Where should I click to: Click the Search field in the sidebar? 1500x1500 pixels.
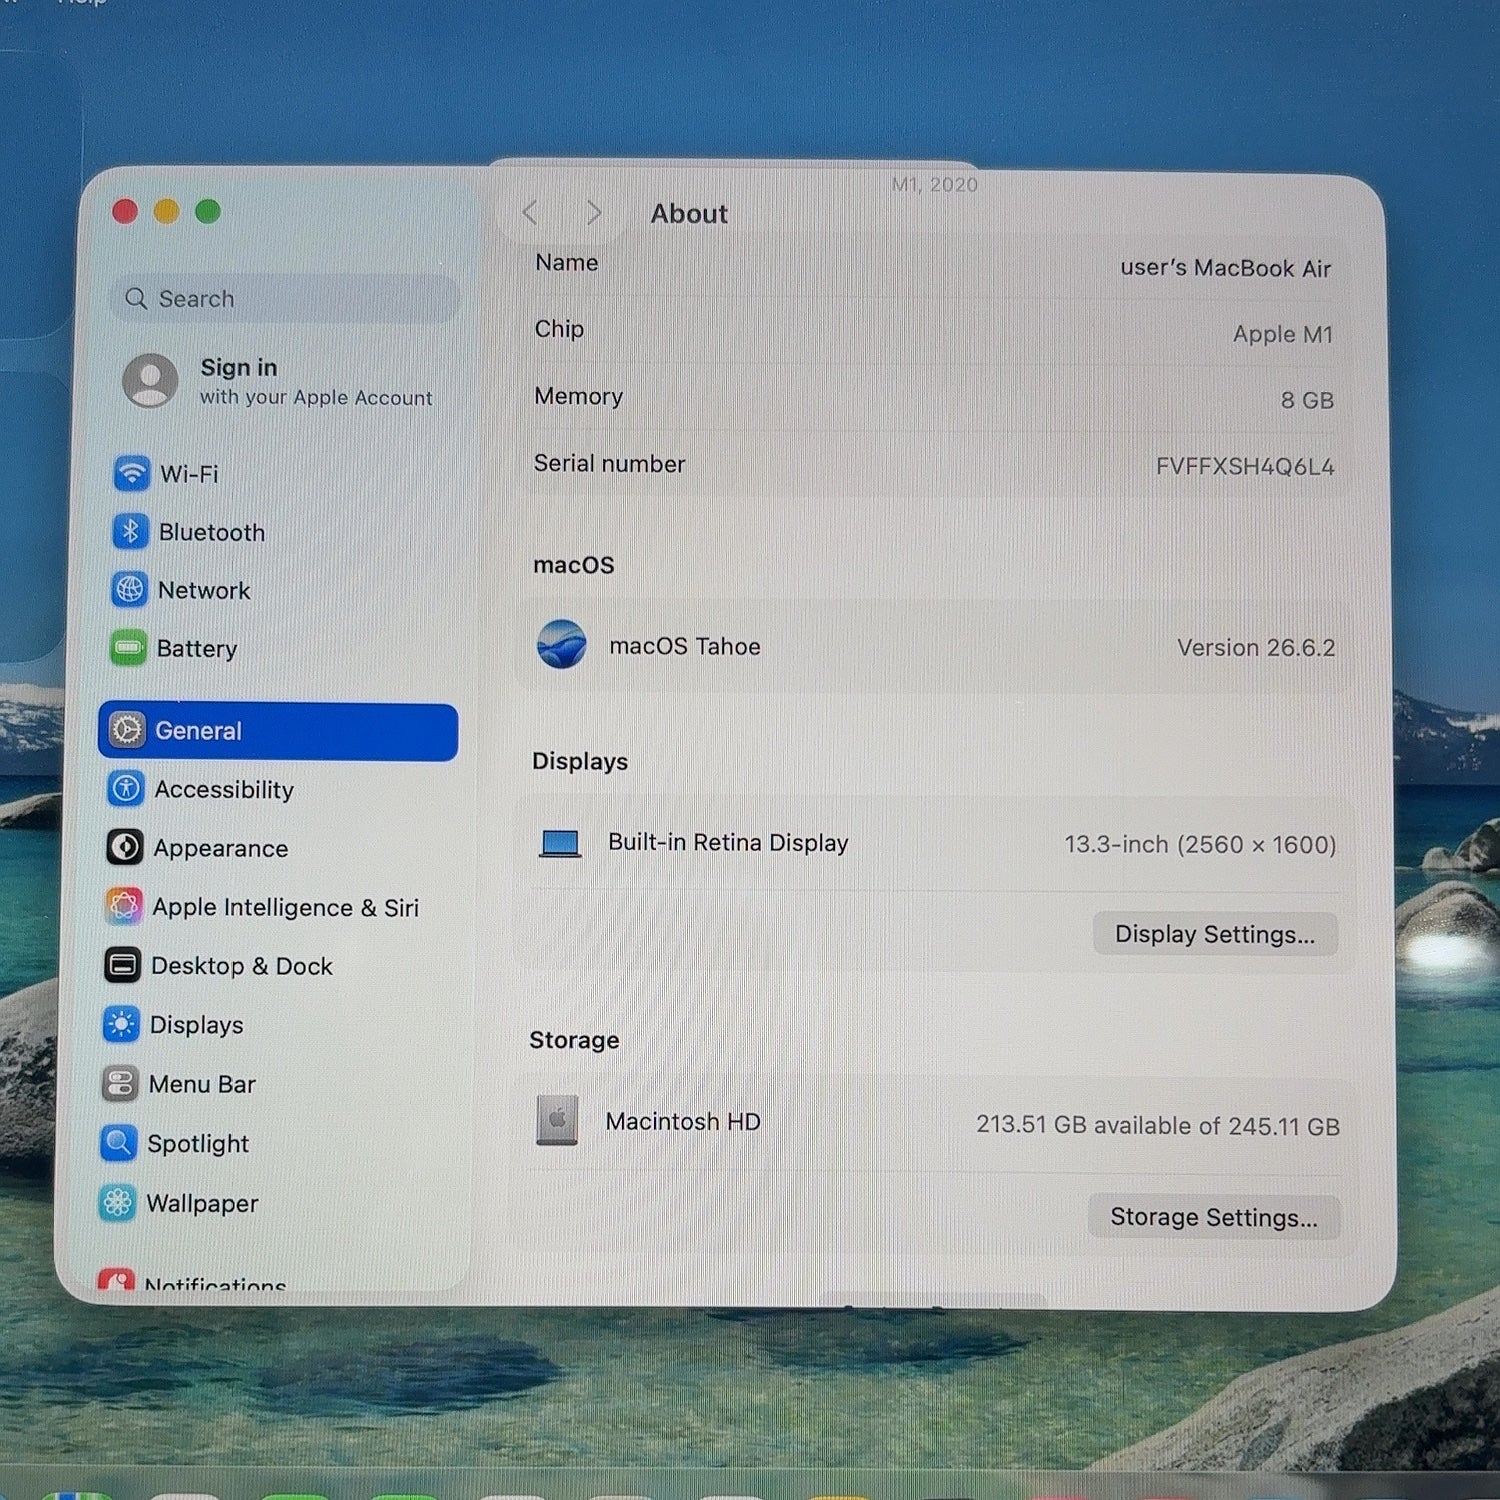pos(284,299)
